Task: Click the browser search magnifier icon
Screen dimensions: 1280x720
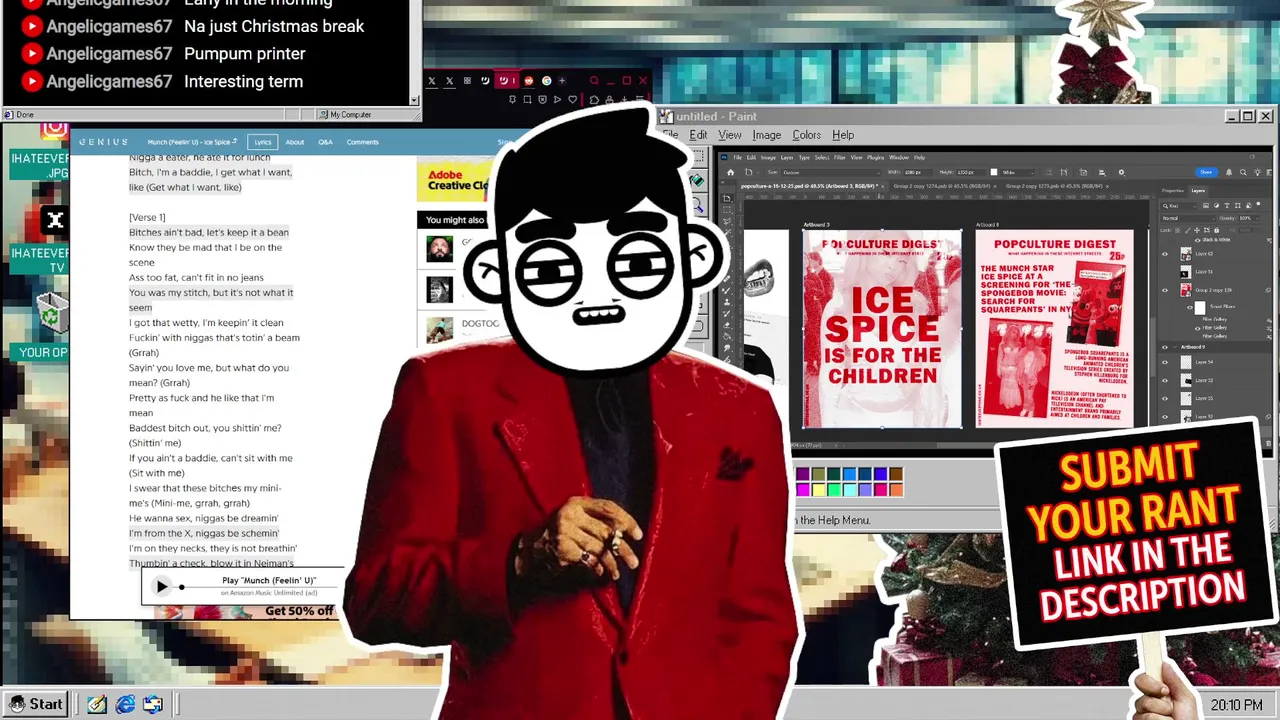Action: coord(594,80)
